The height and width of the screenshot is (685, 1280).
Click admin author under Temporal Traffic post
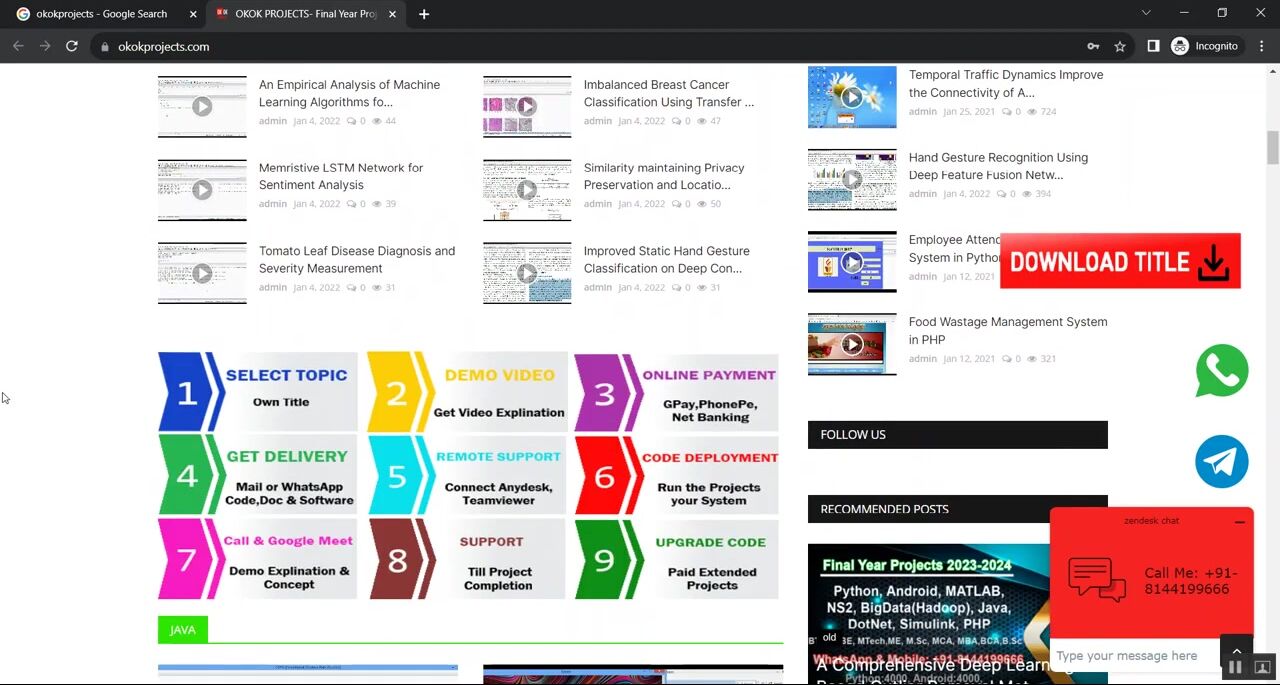pyautogui.click(x=923, y=111)
